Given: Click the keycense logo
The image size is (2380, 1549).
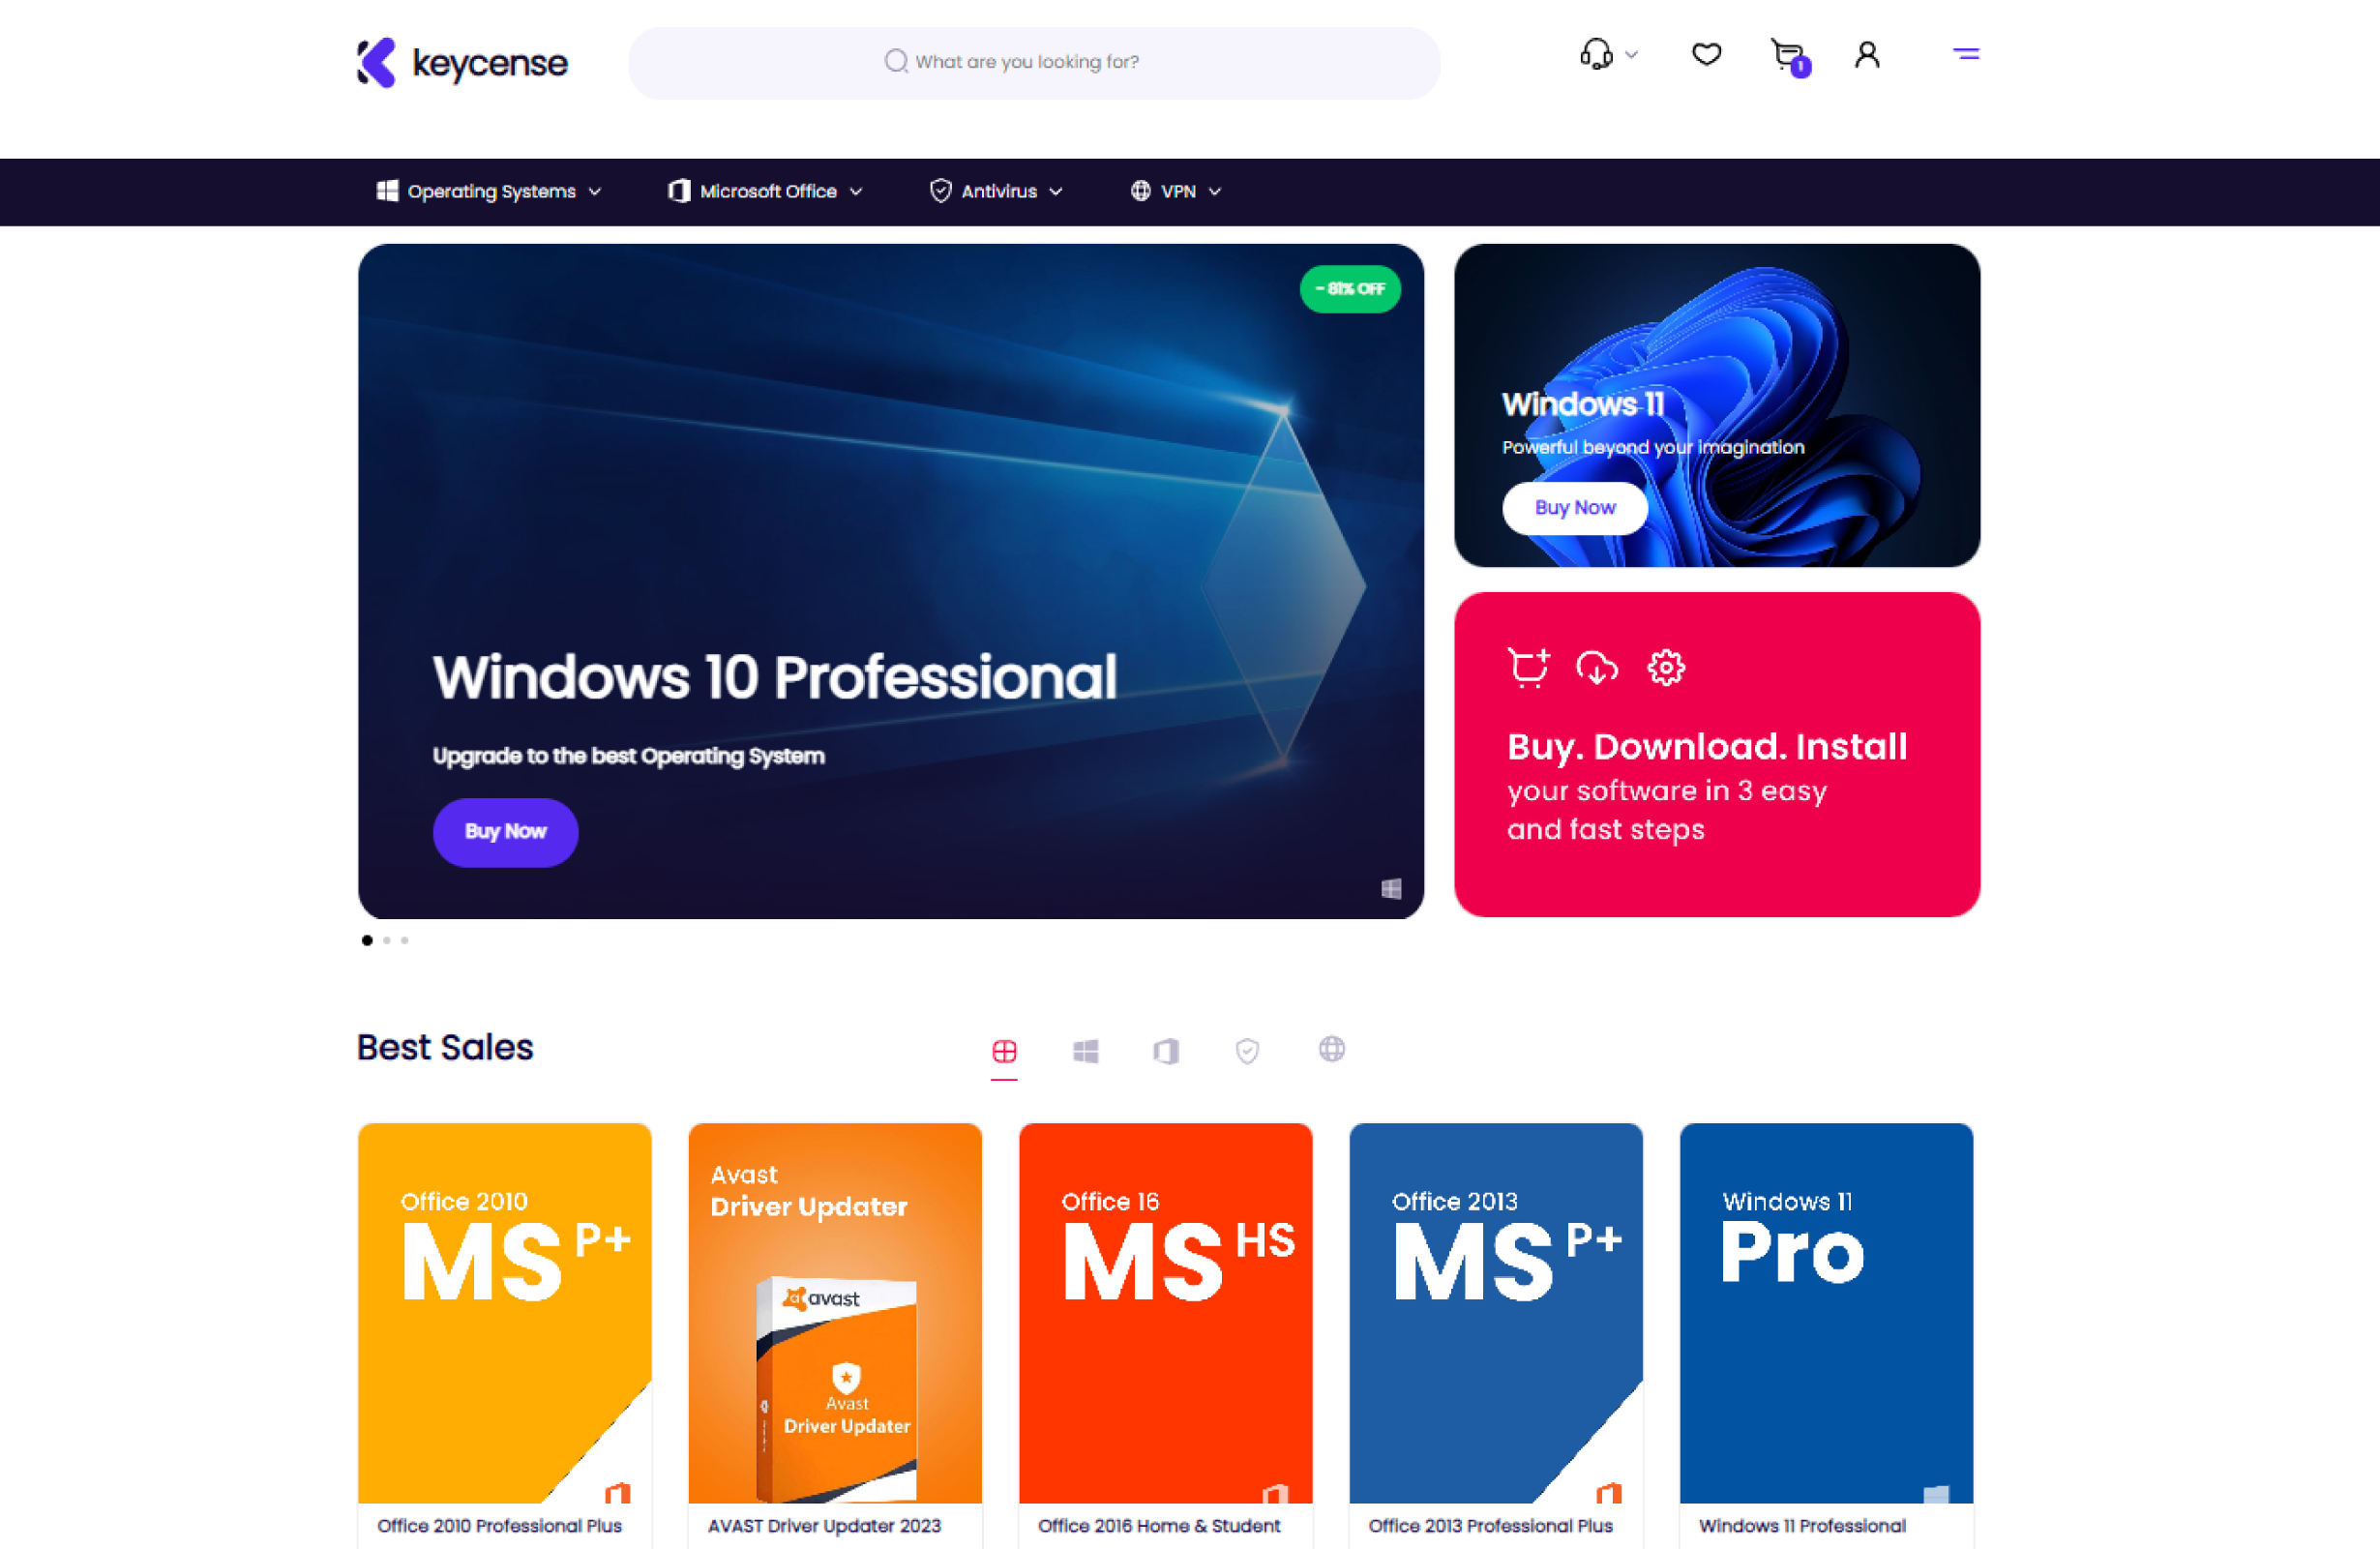Looking at the screenshot, I should pos(462,63).
